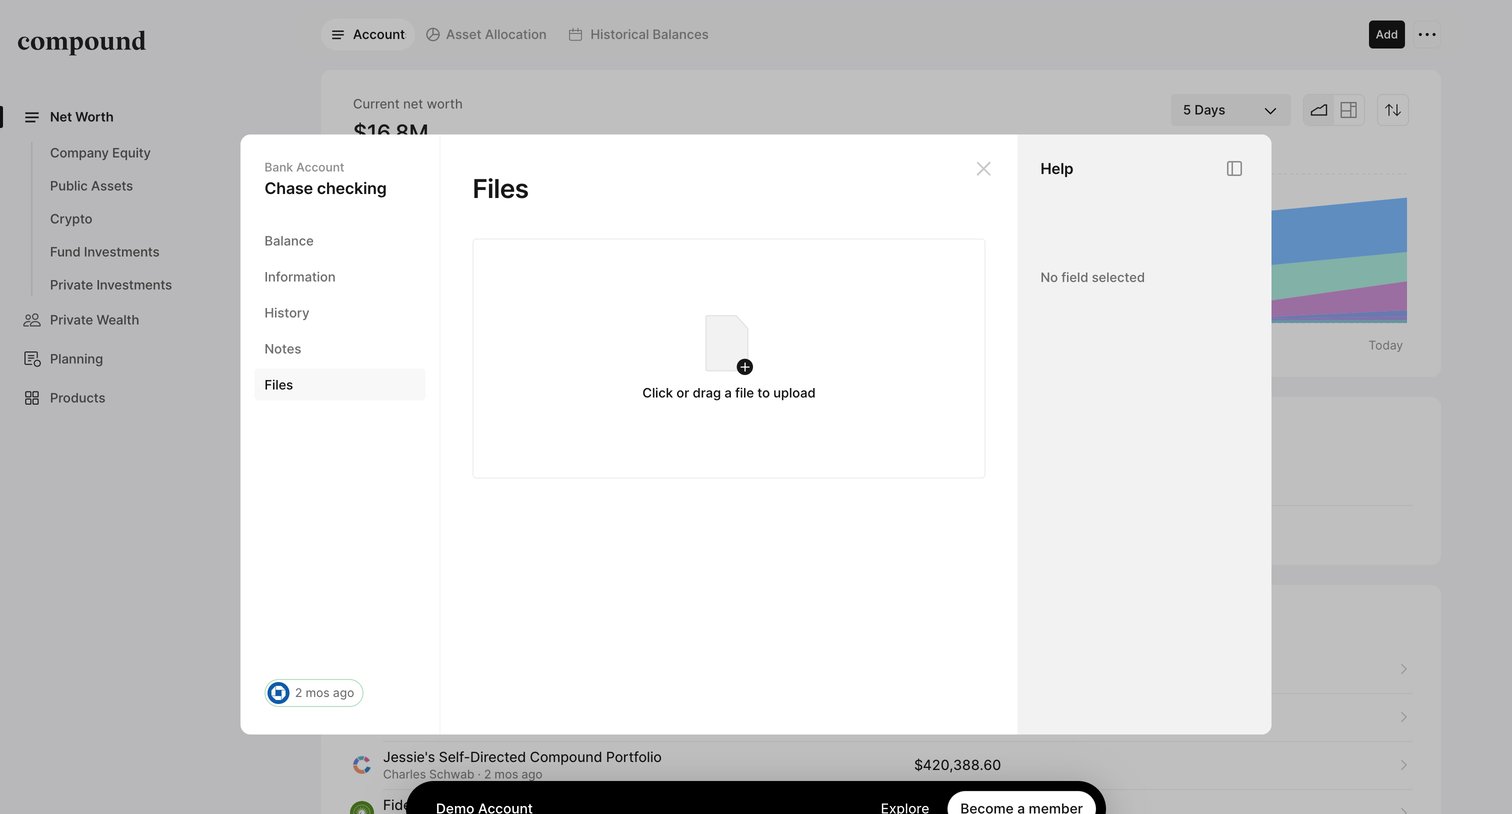
Task: Switch to area chart view icon
Action: (1319, 110)
